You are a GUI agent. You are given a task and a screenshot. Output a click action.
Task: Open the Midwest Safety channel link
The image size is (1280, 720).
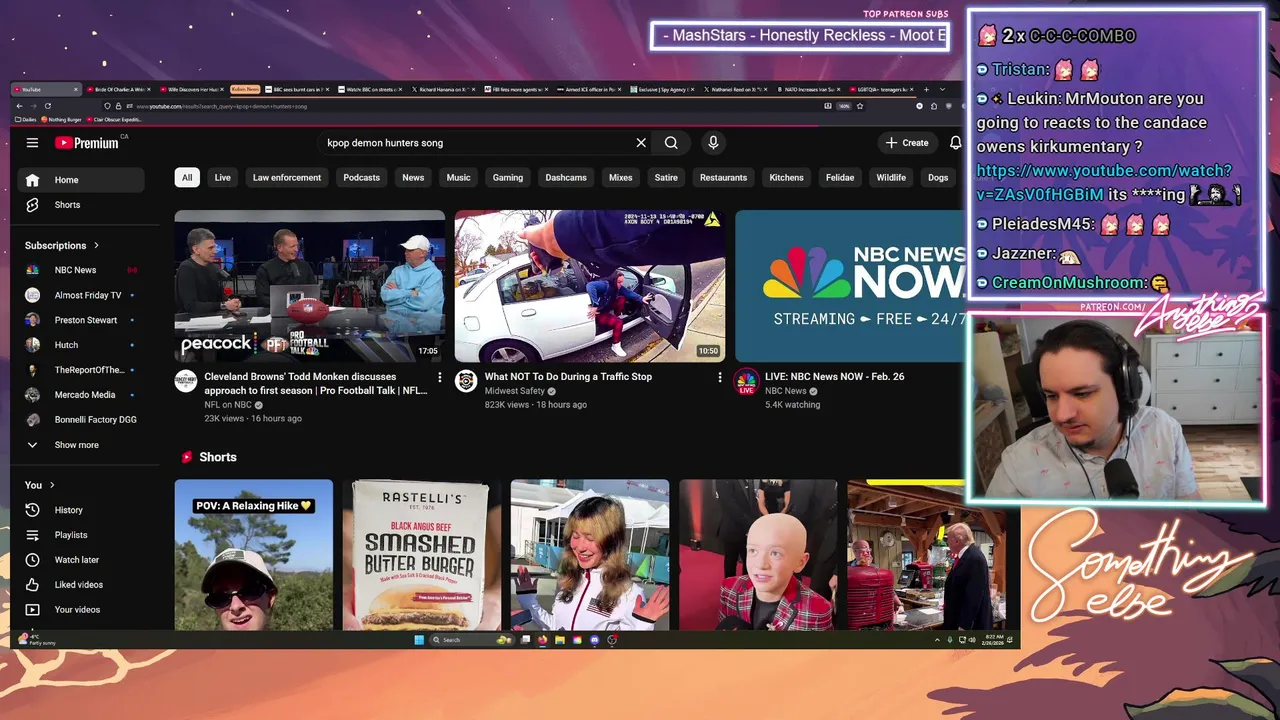pos(515,391)
